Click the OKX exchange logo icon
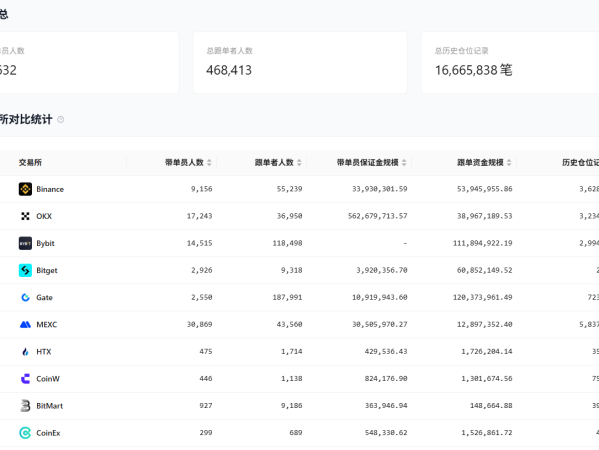This screenshot has width=599, height=450. pyautogui.click(x=25, y=216)
